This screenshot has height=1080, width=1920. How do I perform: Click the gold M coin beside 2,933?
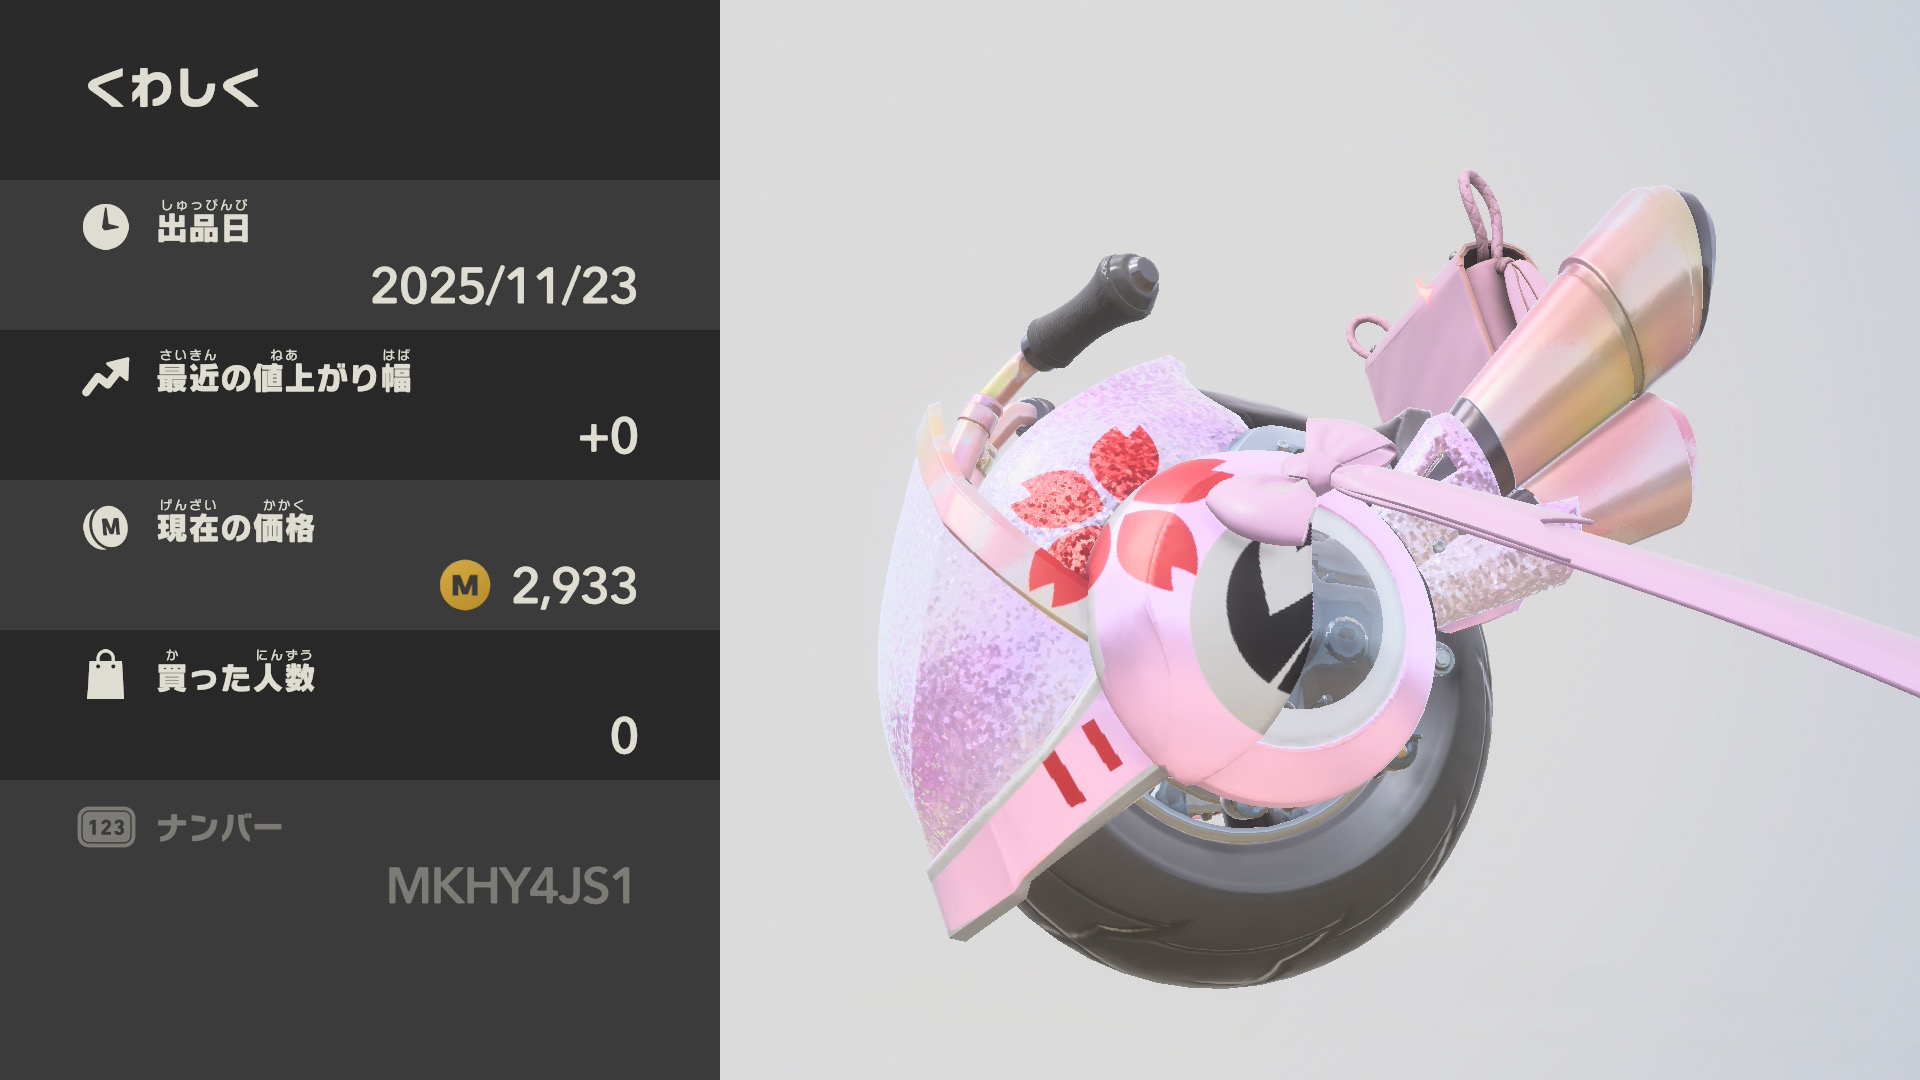tap(465, 585)
